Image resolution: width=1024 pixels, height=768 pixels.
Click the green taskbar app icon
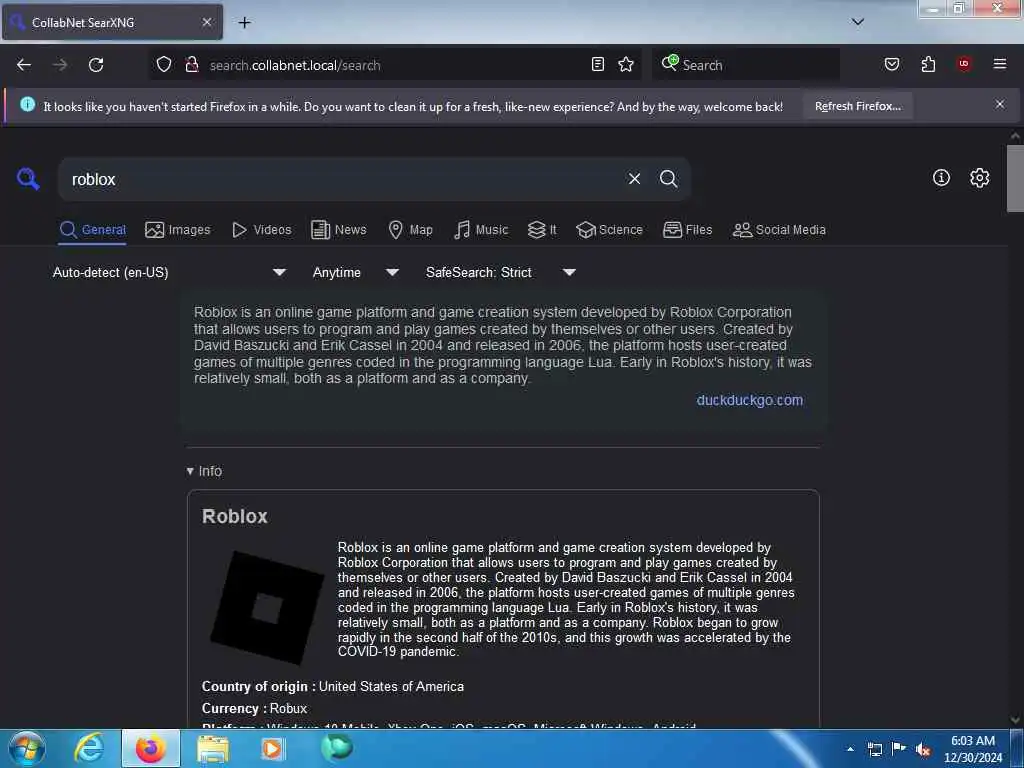[x=336, y=748]
